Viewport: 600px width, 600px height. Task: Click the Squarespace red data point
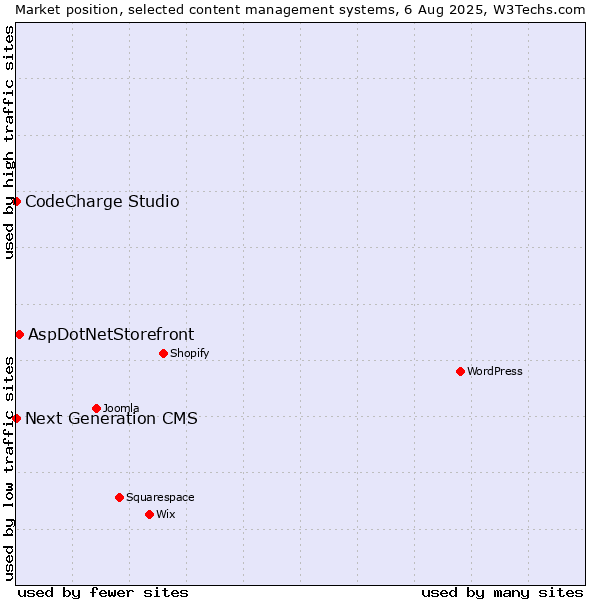tap(119, 497)
